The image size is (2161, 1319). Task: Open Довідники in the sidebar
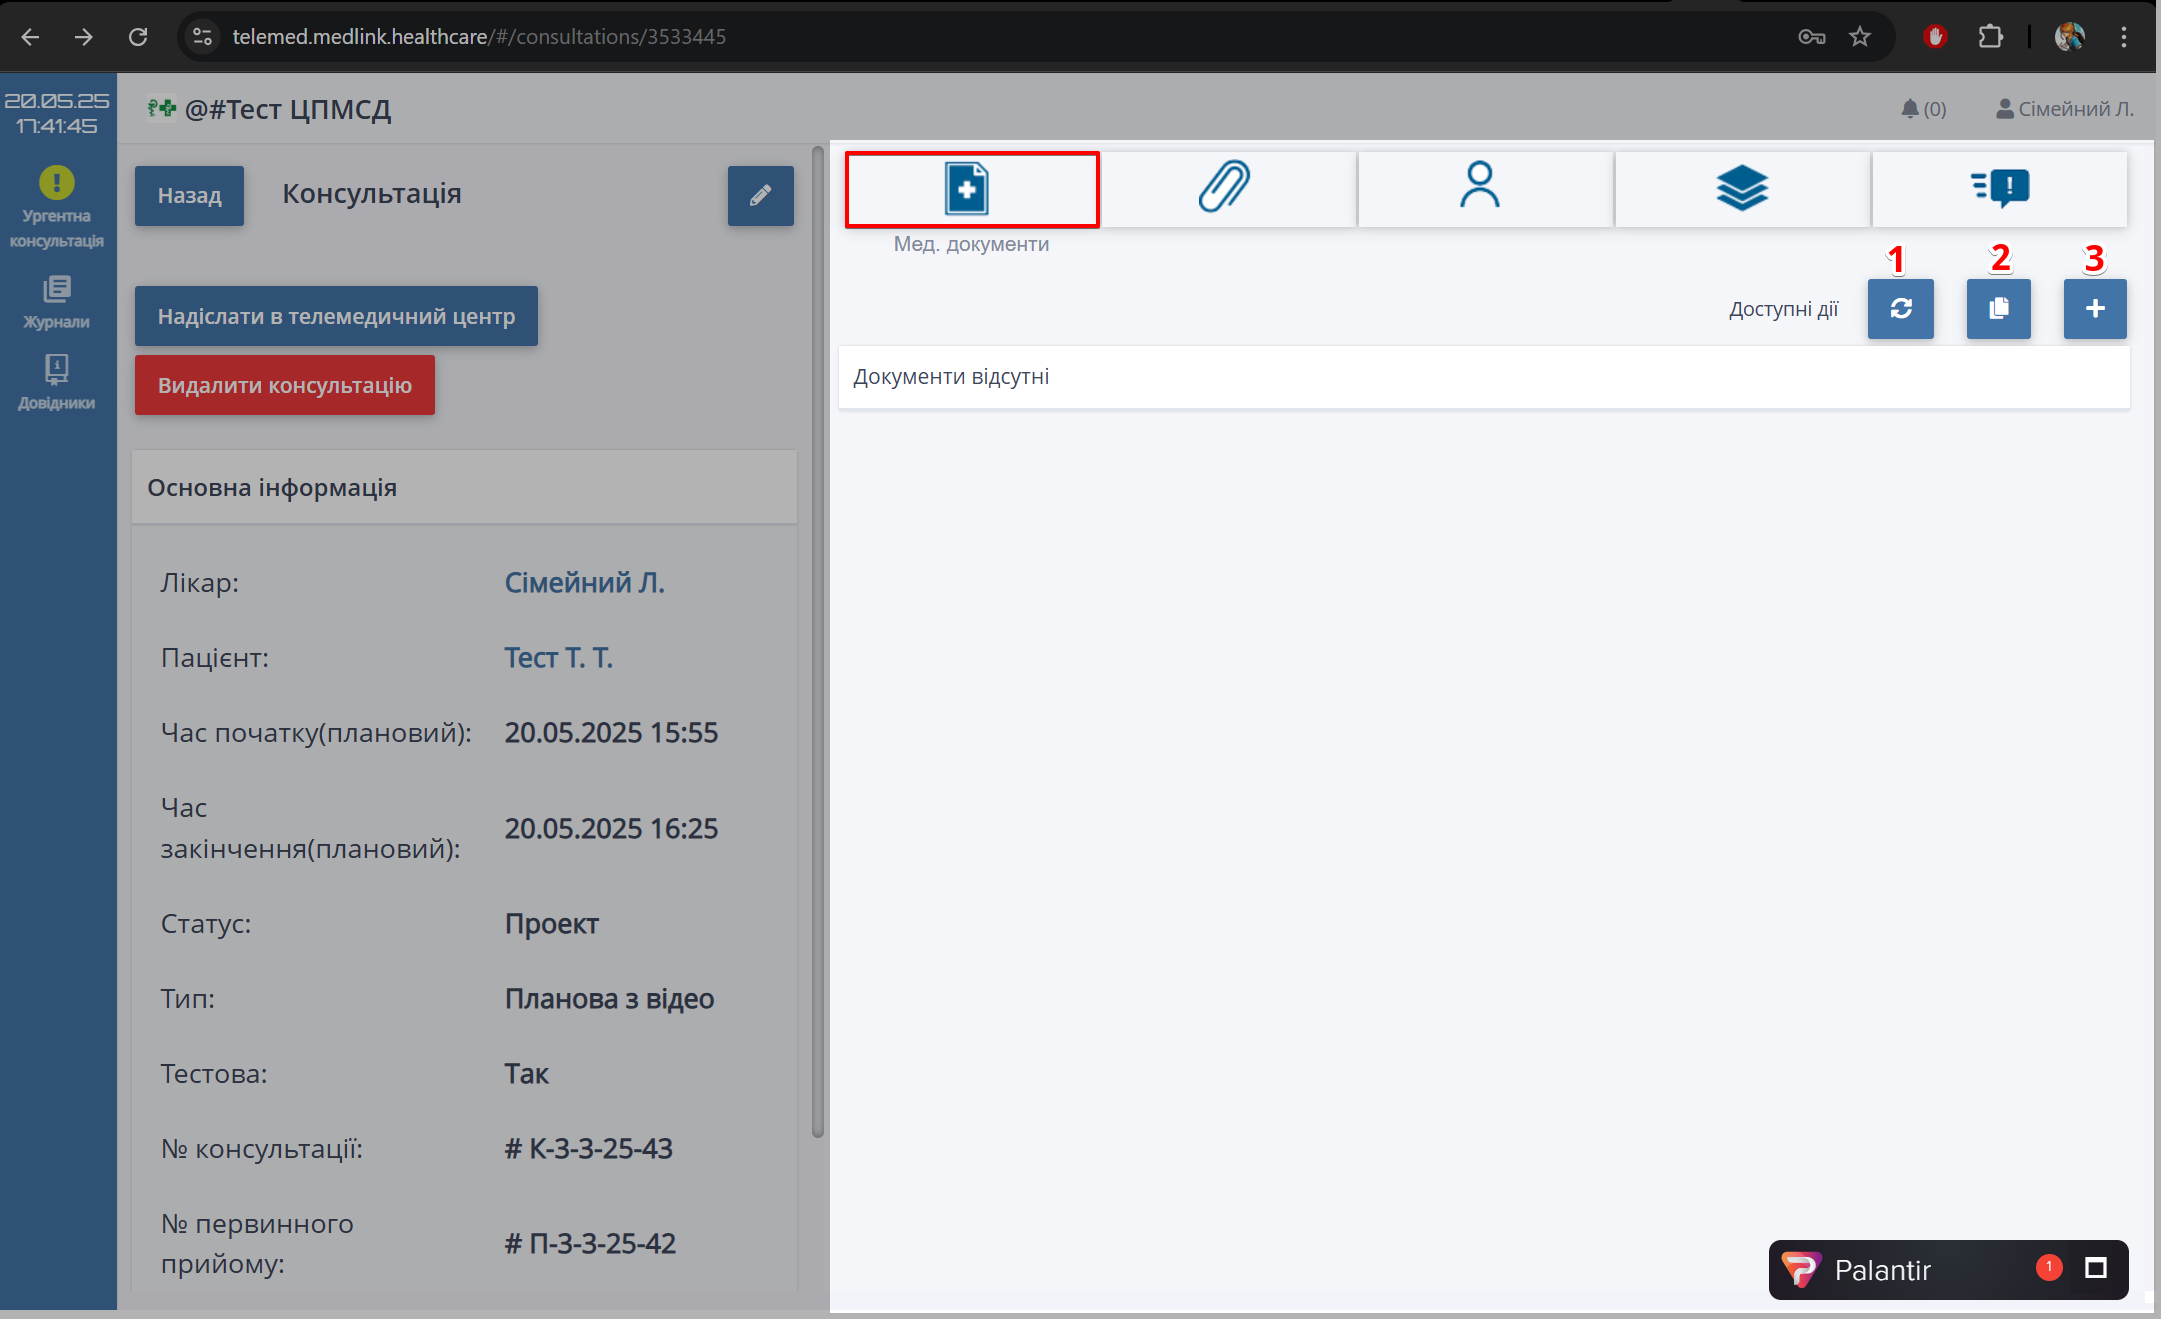point(57,383)
